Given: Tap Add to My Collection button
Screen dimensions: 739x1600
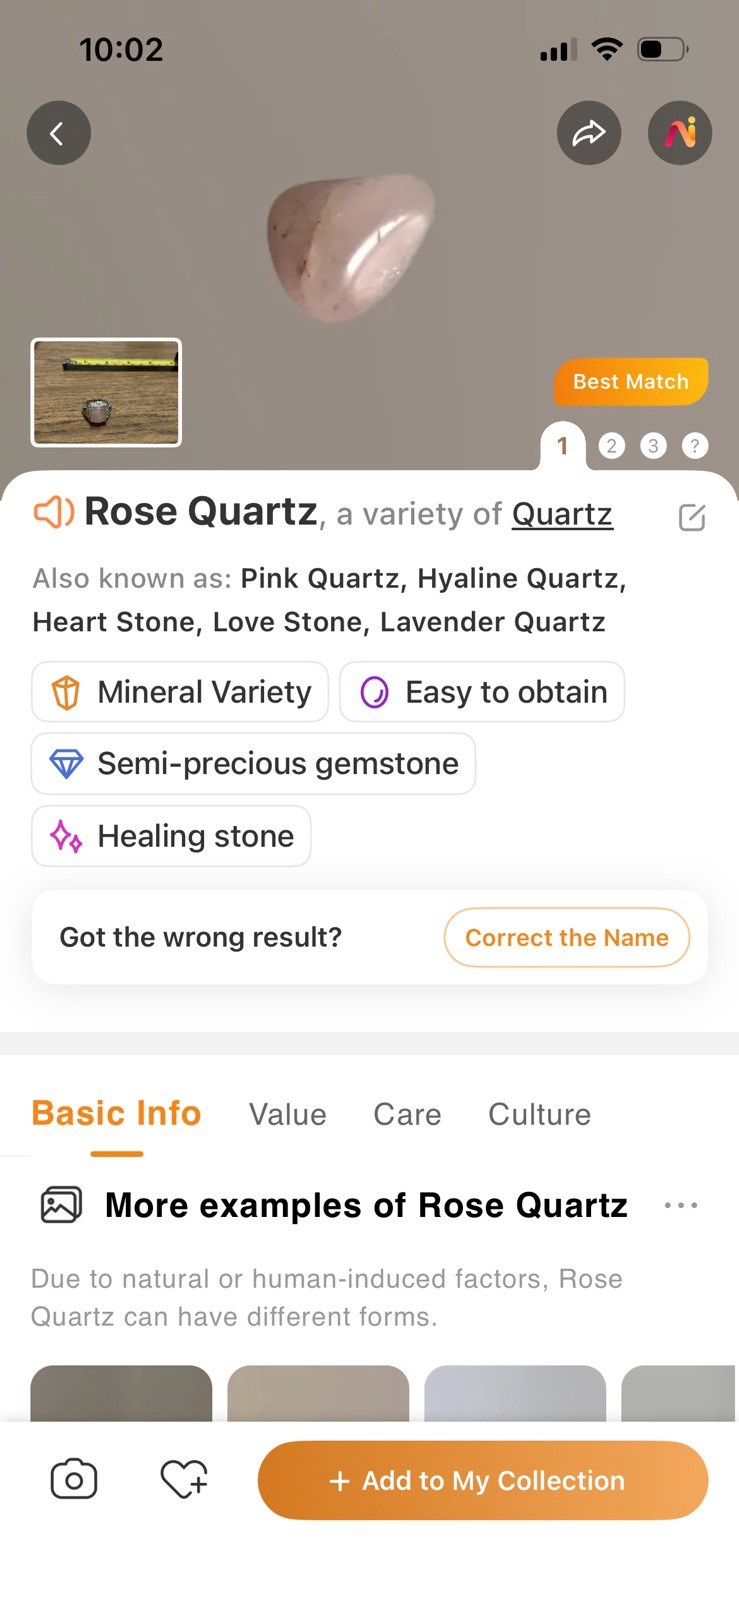Looking at the screenshot, I should [483, 1480].
